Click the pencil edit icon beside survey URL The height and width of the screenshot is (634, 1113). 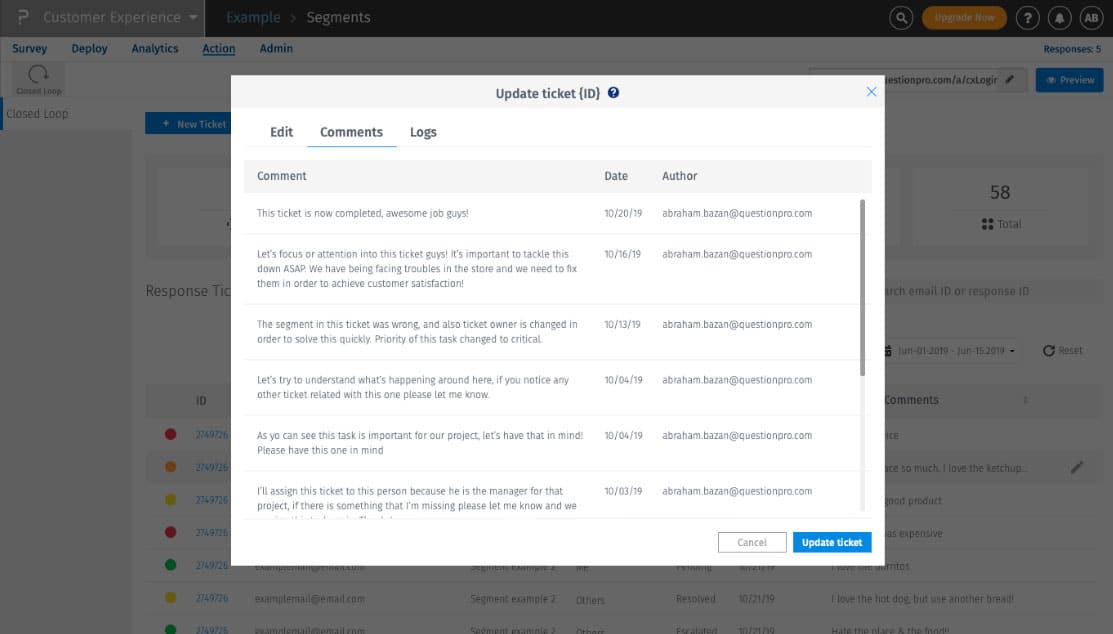[x=1009, y=80]
